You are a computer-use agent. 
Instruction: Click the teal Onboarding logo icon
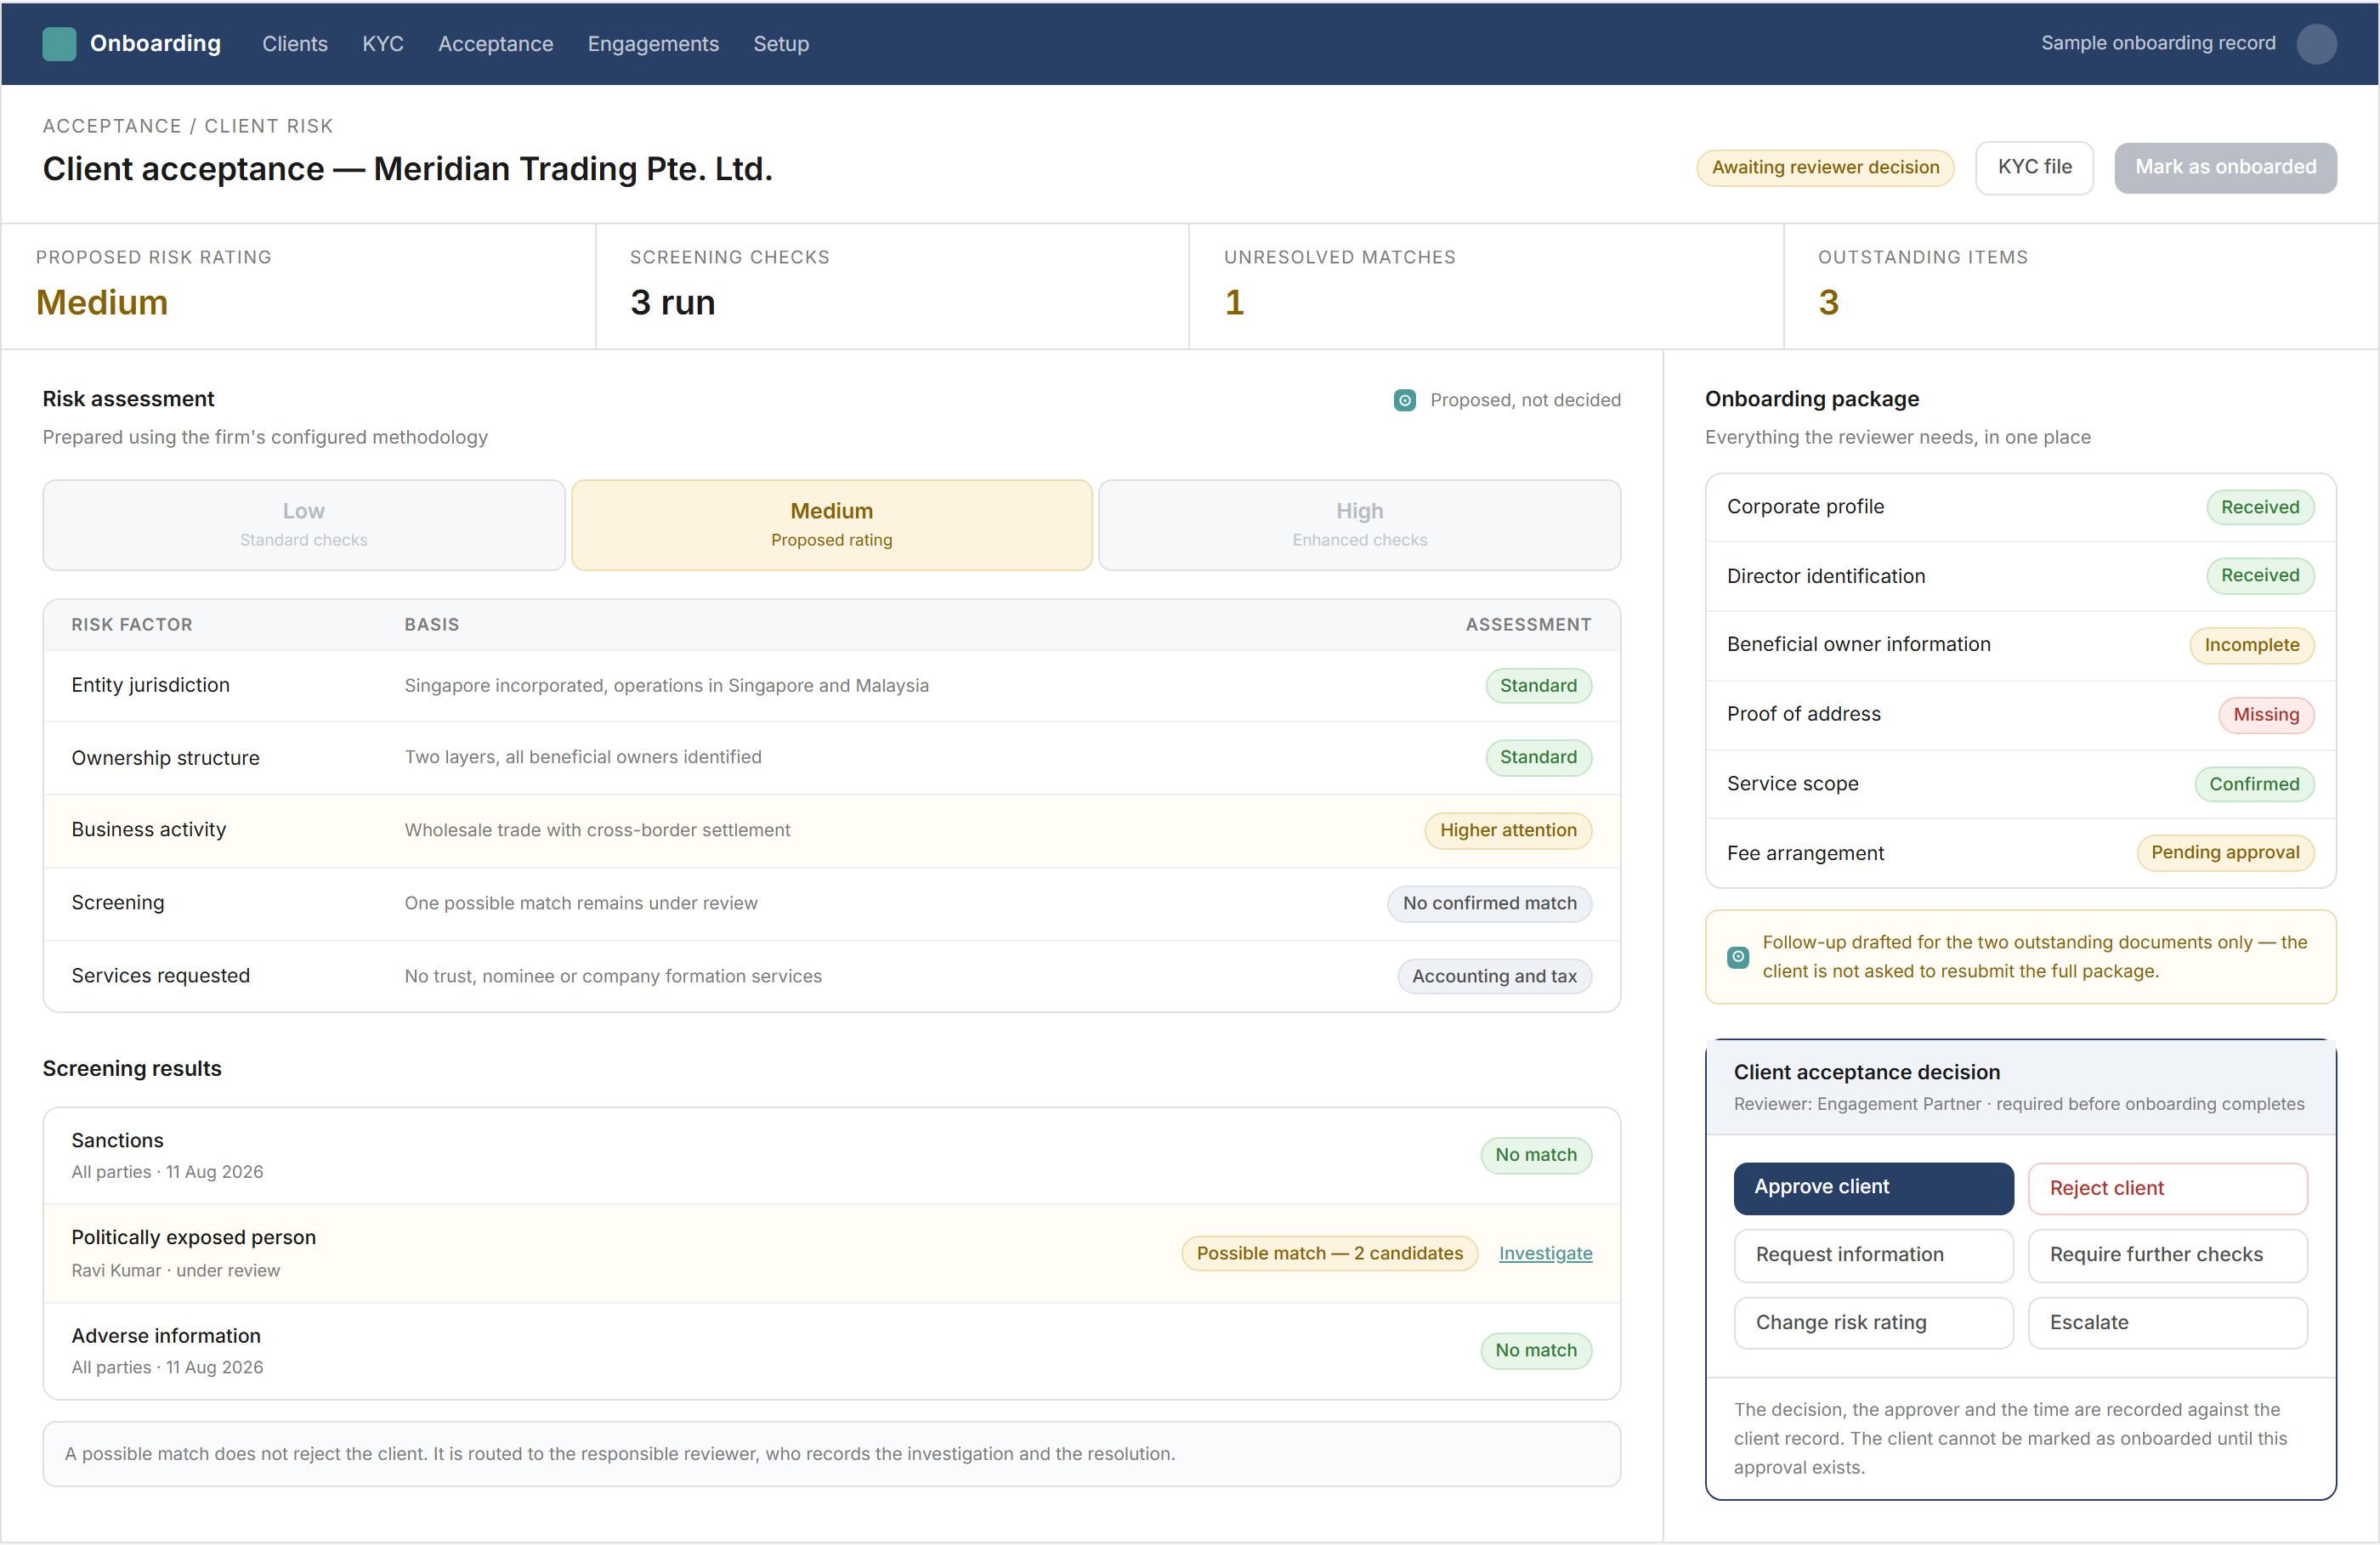pyautogui.click(x=59, y=44)
